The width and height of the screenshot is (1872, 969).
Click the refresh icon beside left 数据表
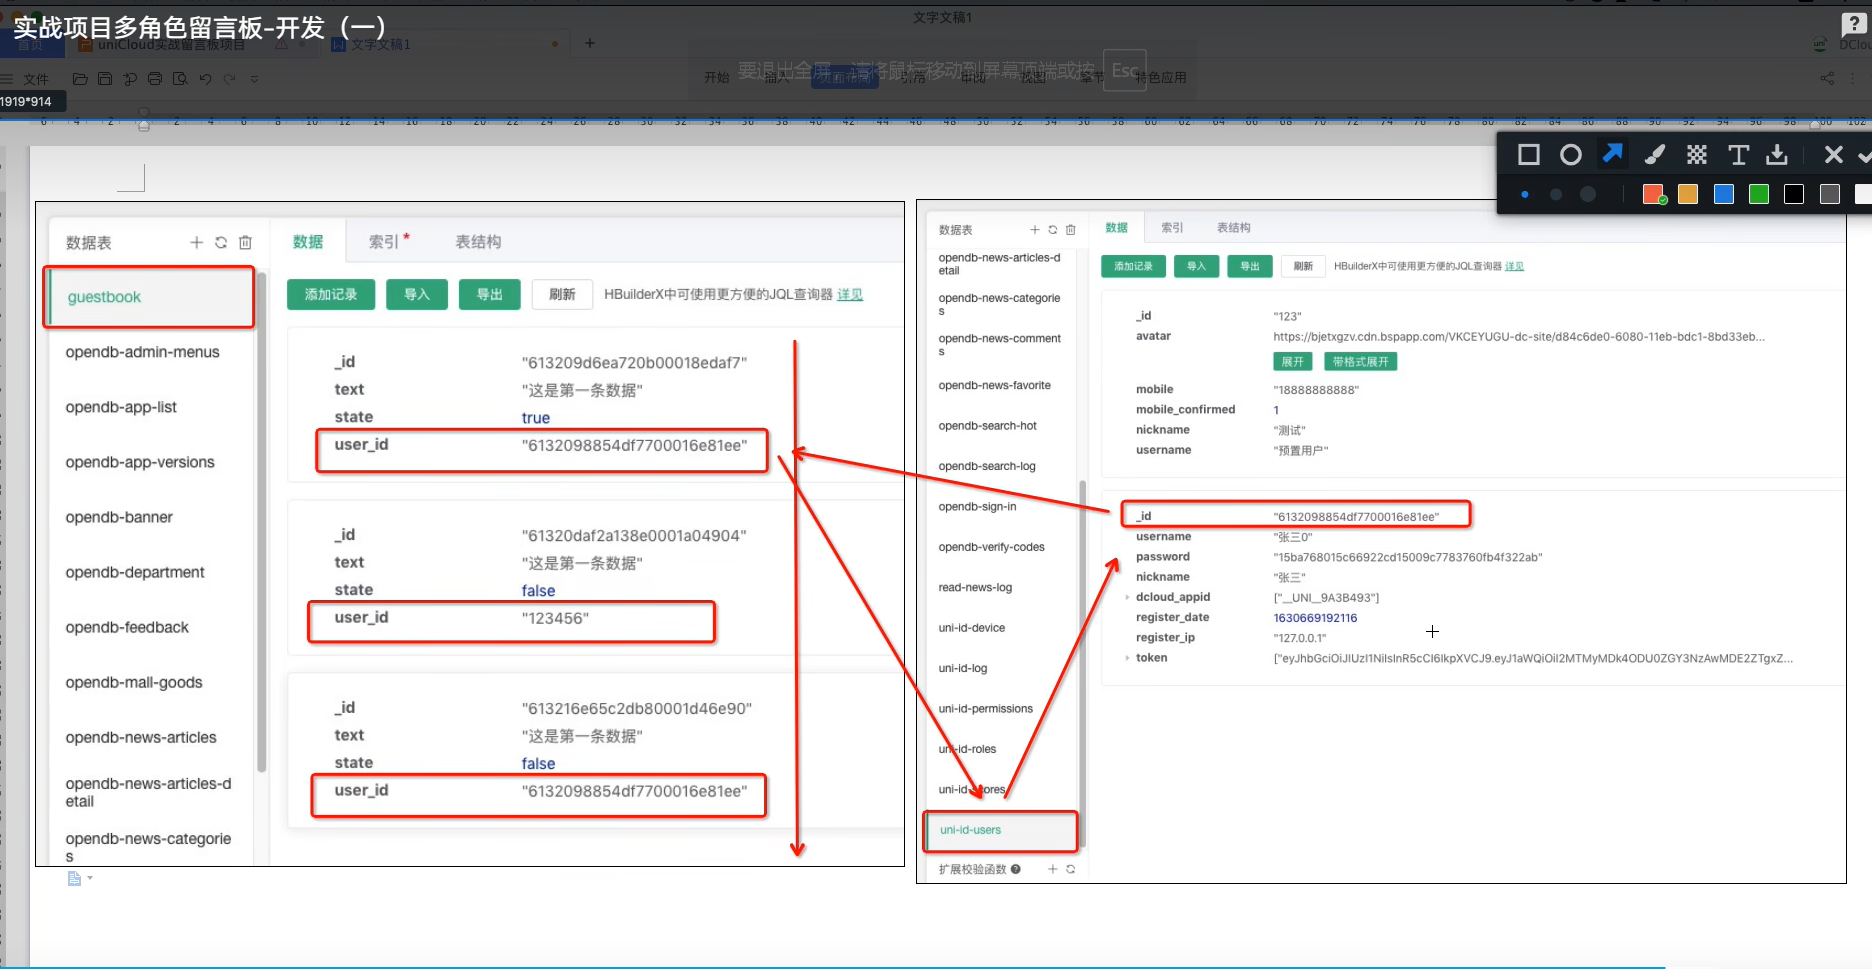pos(221,242)
